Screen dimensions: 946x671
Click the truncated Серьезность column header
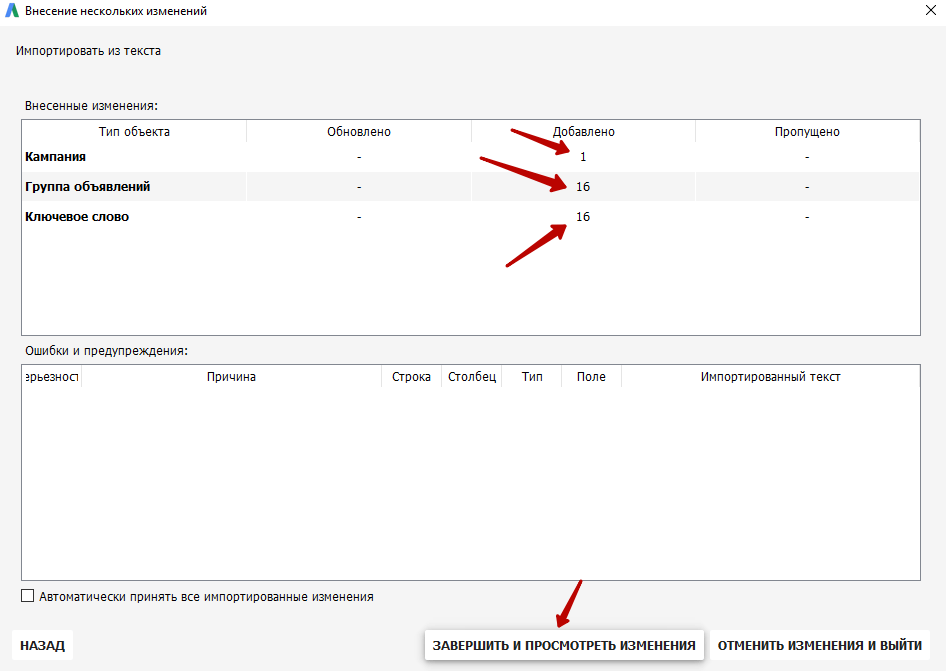point(52,377)
